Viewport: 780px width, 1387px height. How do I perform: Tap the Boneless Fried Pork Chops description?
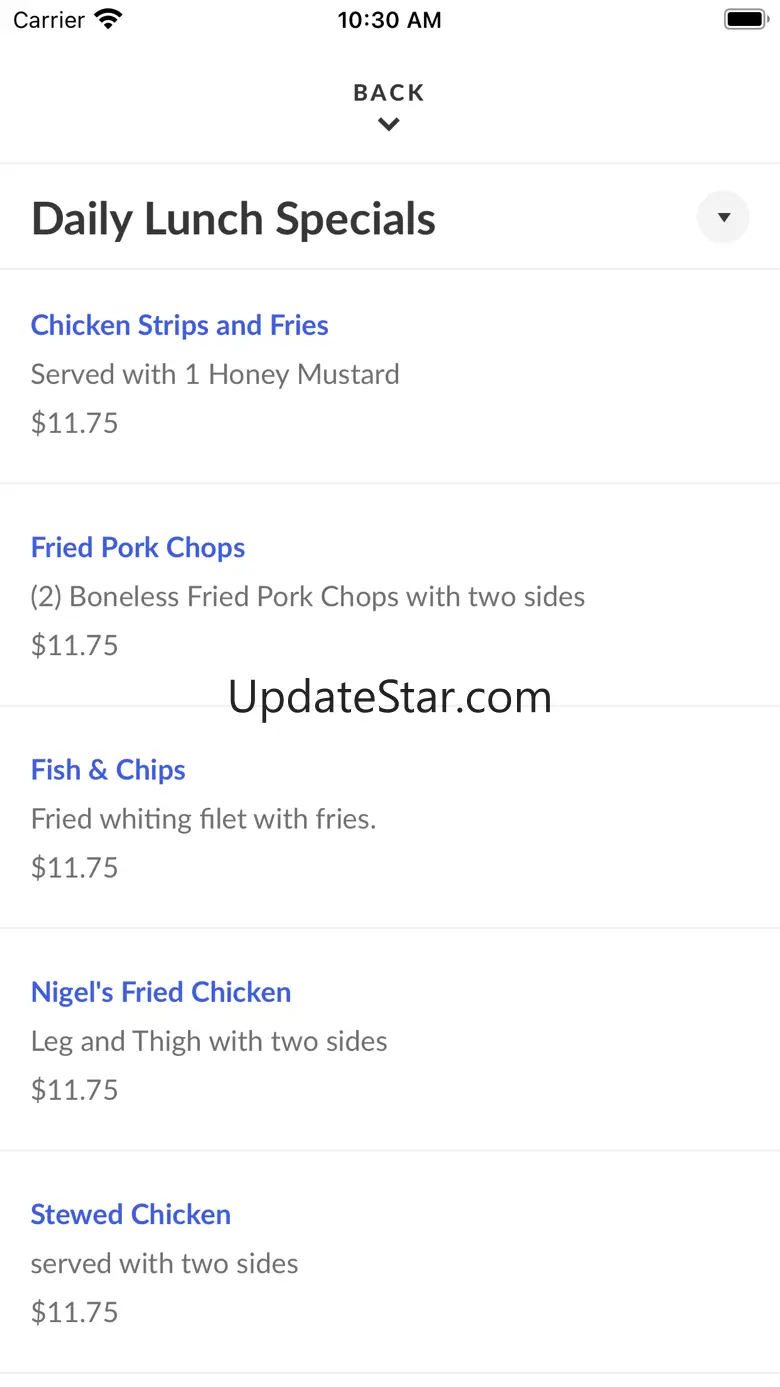pyautogui.click(x=308, y=597)
